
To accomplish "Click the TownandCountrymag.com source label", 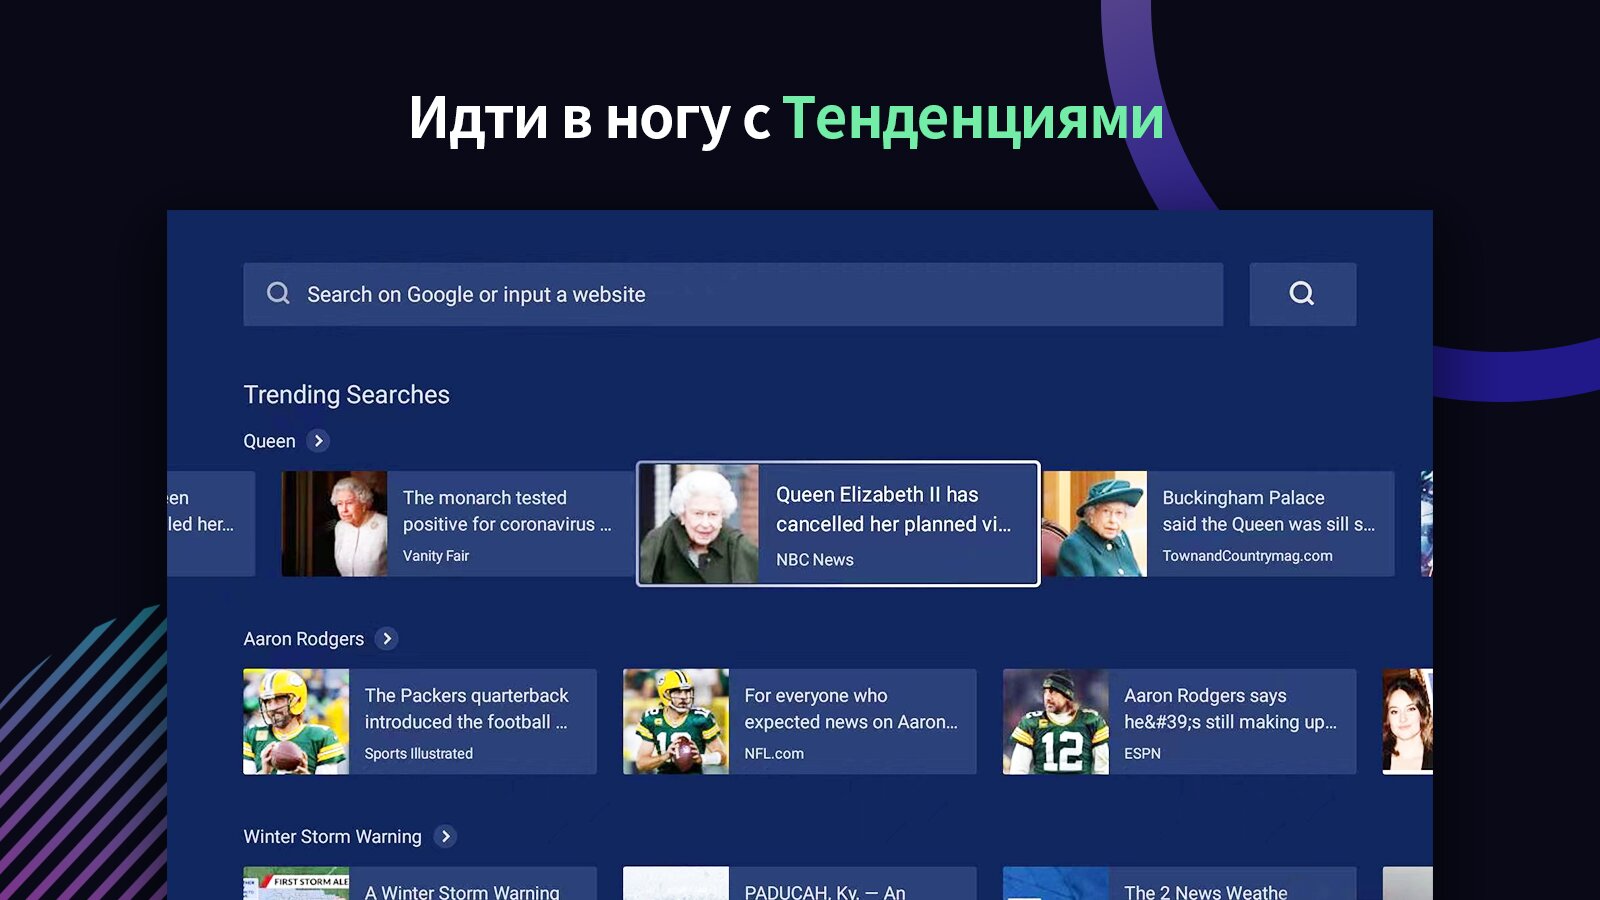I will pyautogui.click(x=1247, y=556).
